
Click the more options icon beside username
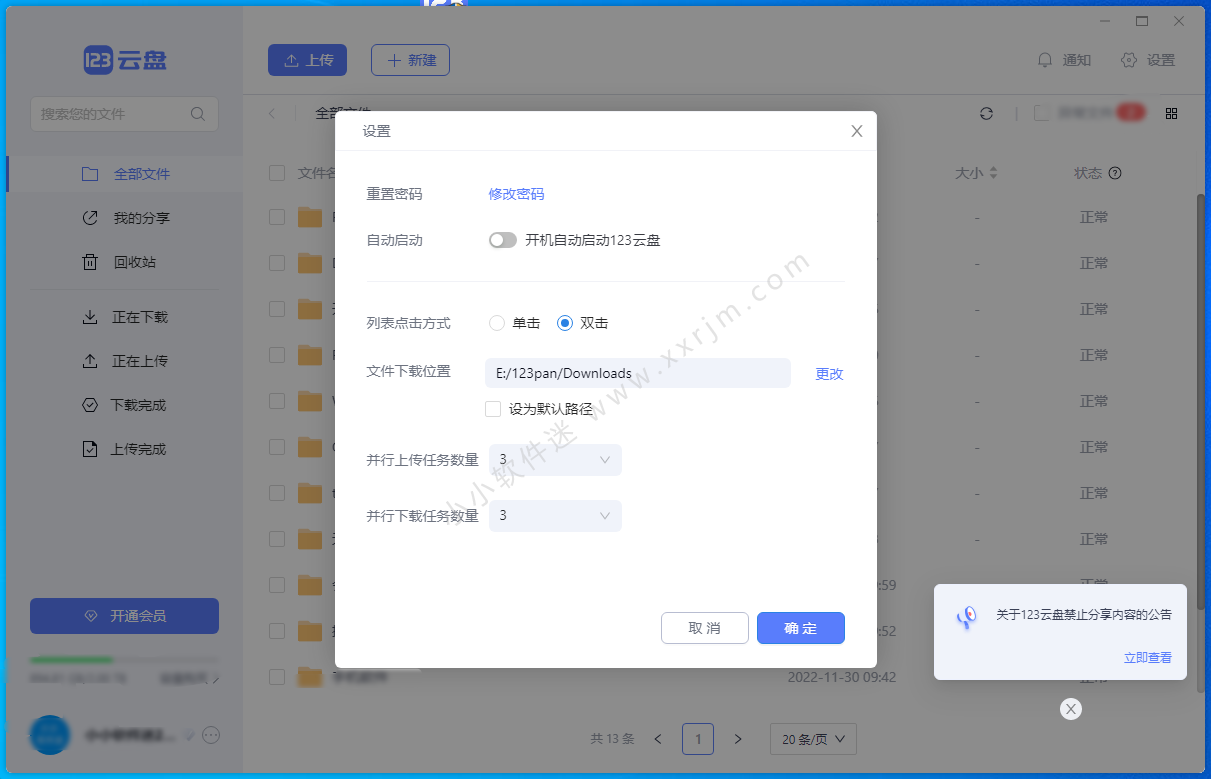(x=211, y=735)
